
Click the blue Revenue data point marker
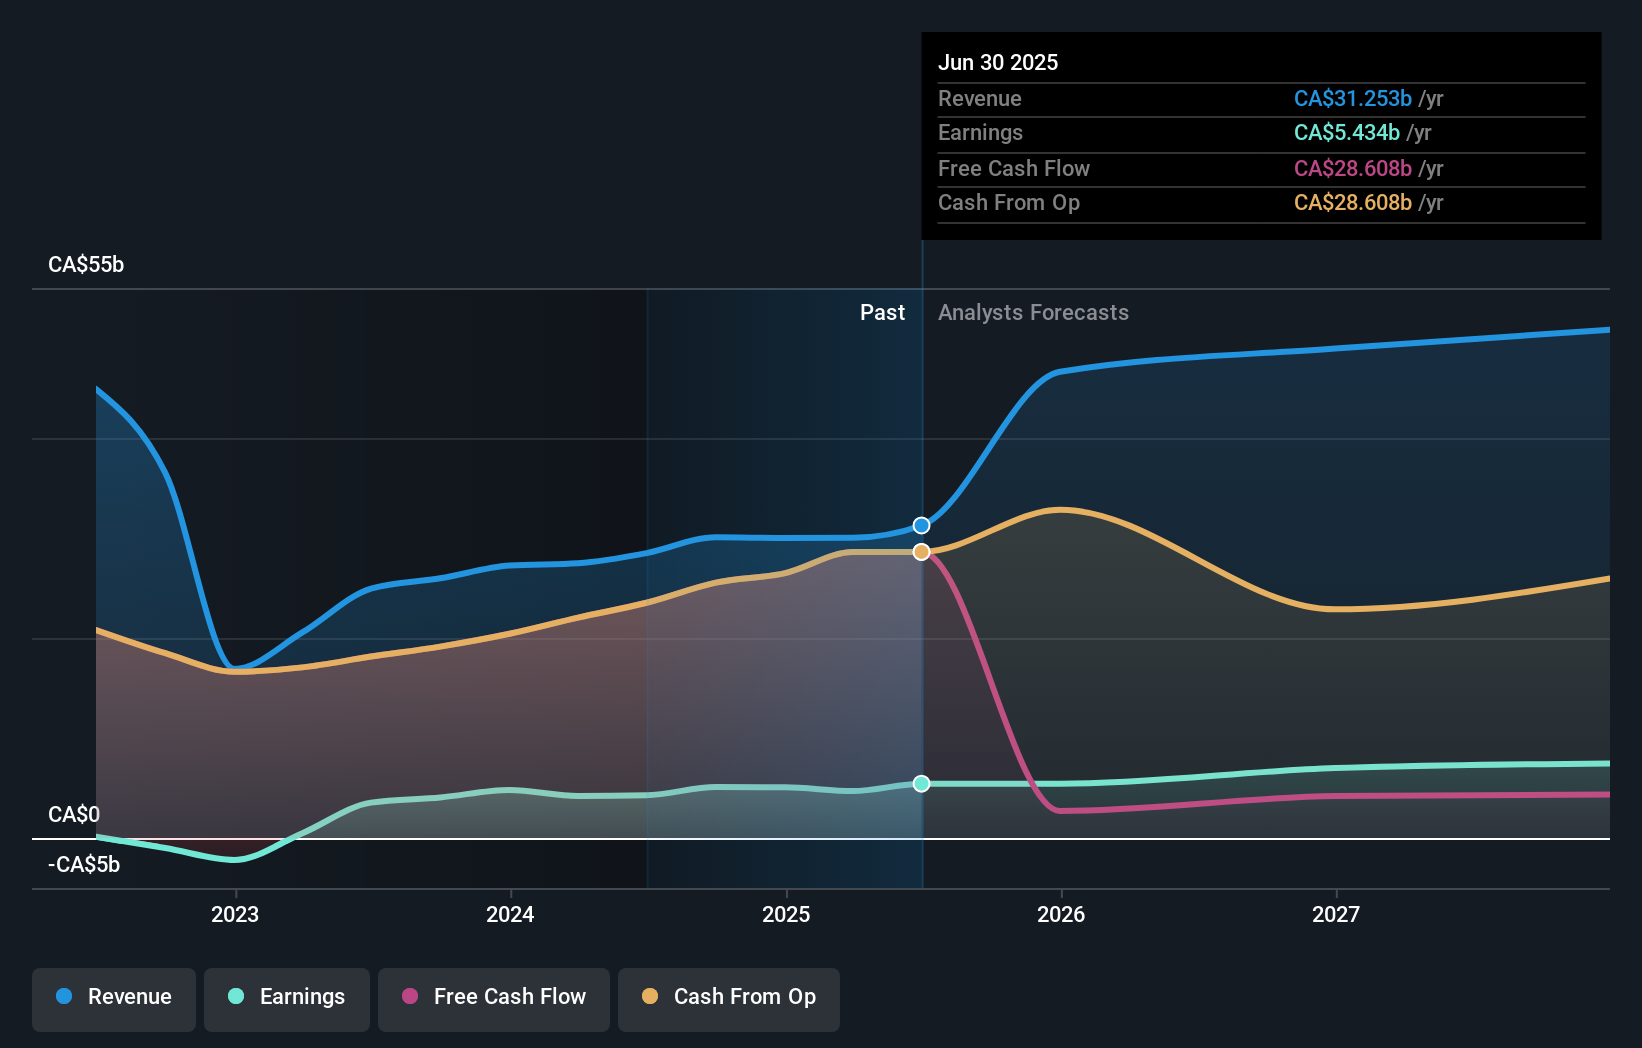pyautogui.click(x=922, y=525)
